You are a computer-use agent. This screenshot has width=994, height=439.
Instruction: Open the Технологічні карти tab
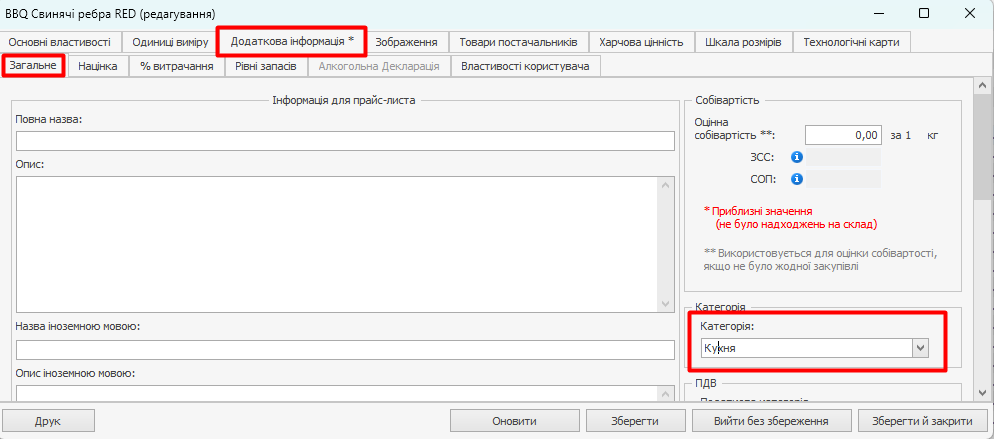pyautogui.click(x=851, y=42)
